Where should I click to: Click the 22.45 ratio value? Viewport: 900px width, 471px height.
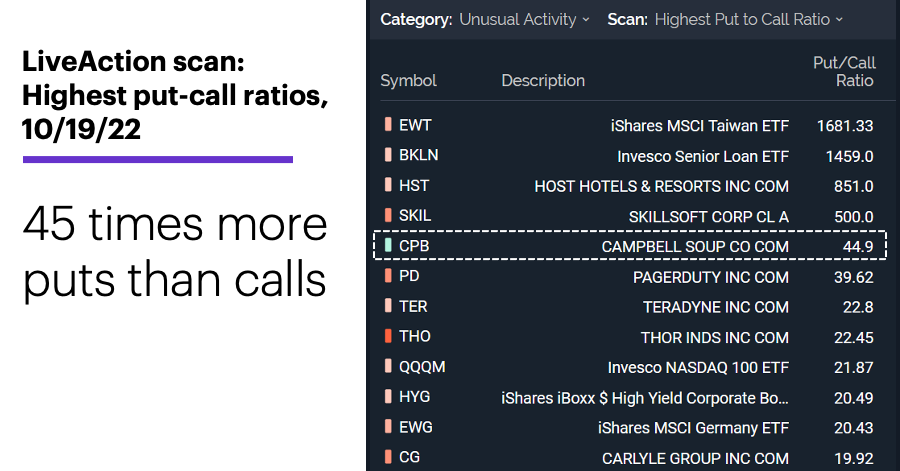pos(854,337)
